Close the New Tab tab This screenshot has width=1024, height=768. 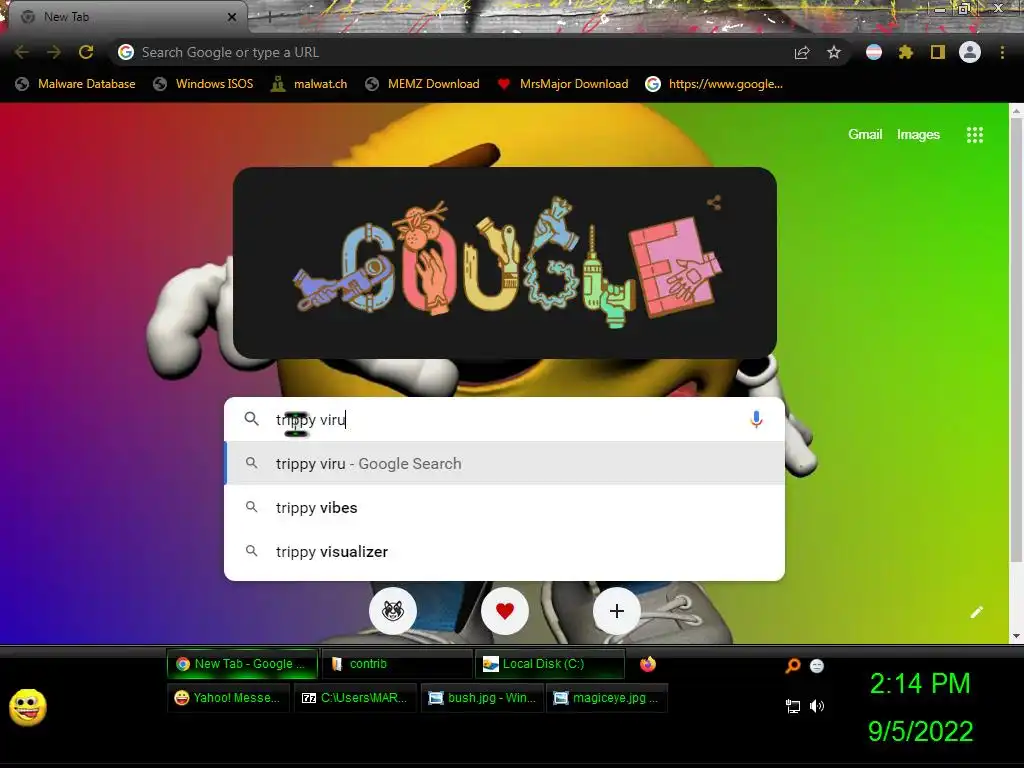pos(232,17)
